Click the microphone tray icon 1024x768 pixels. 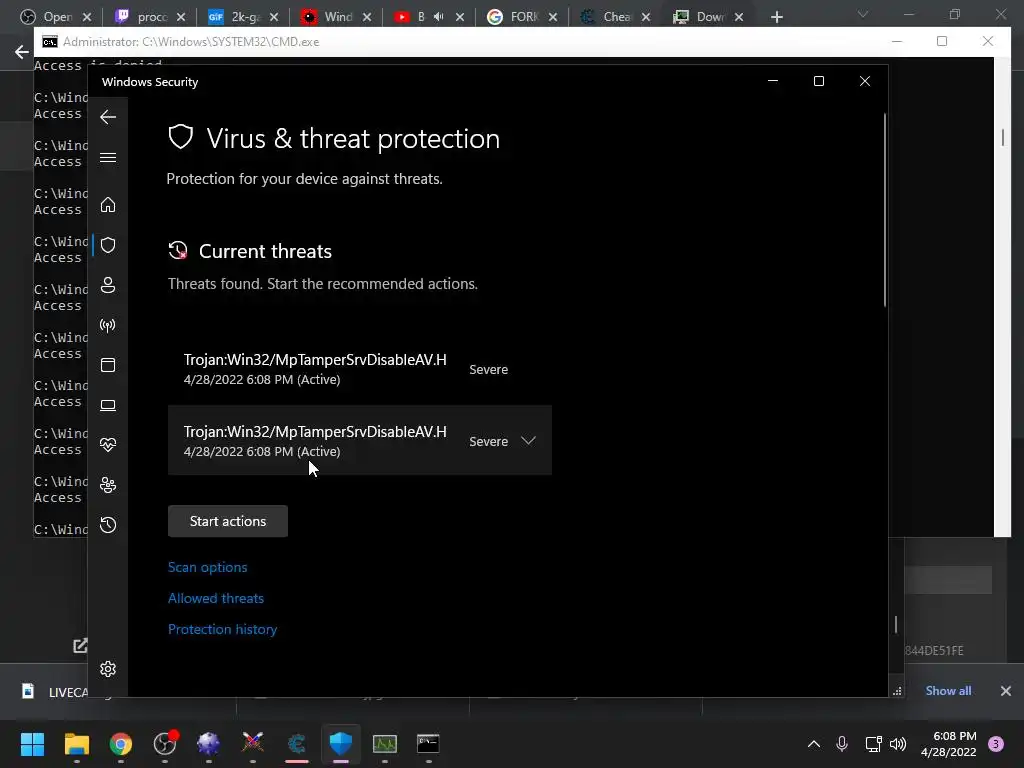pos(842,744)
